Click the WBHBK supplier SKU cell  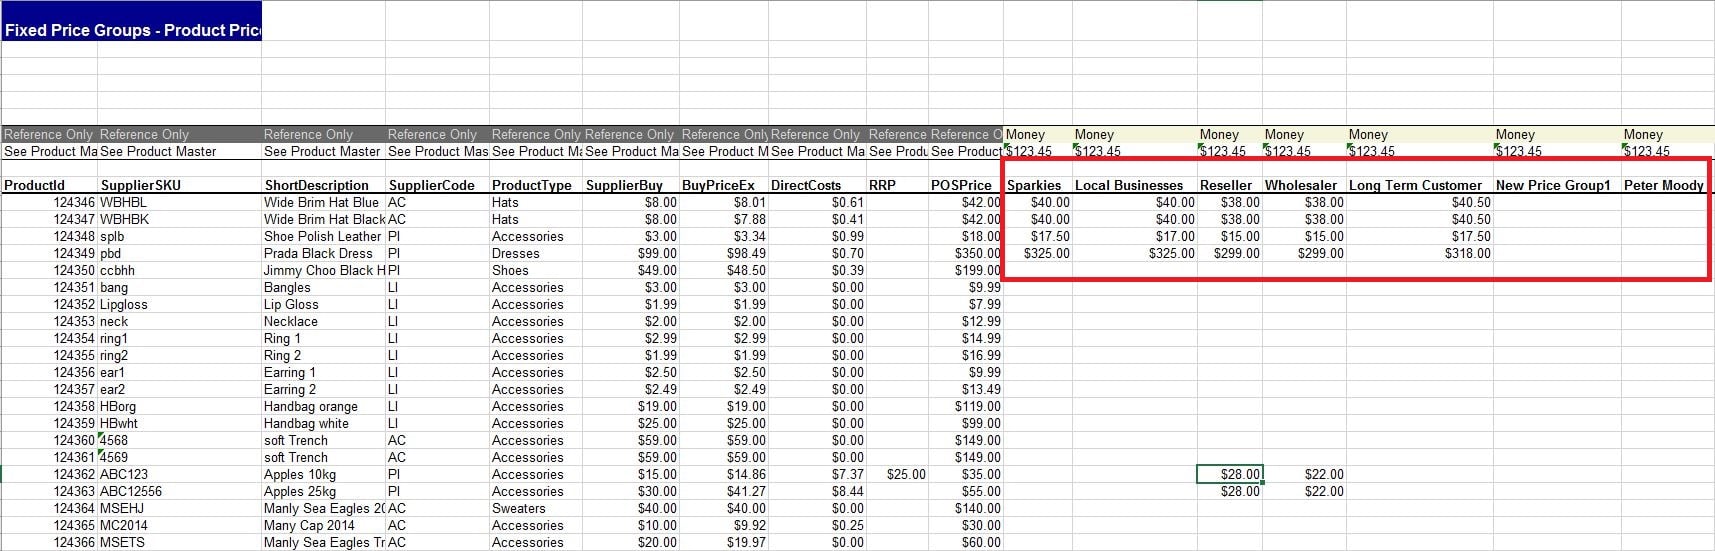180,219
